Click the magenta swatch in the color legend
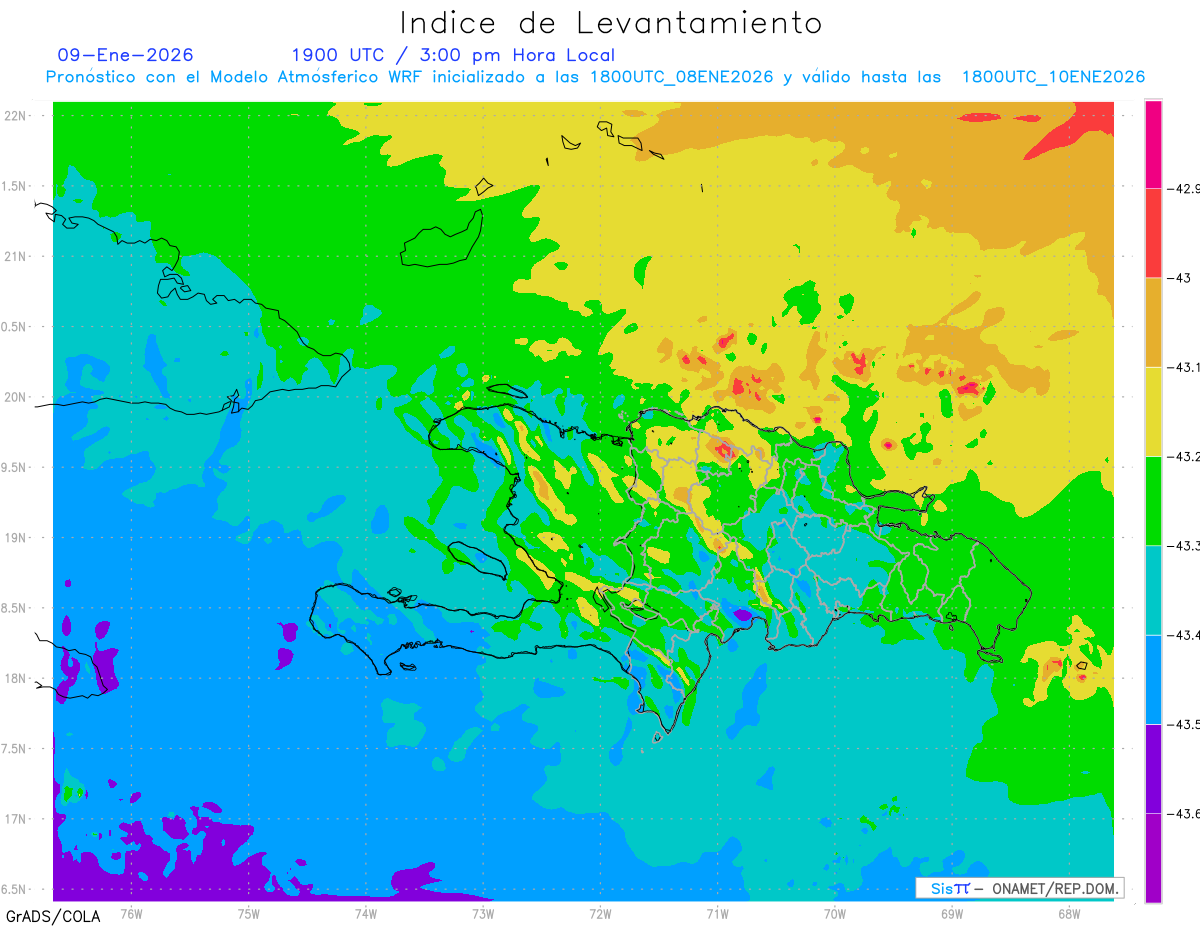 1153,144
